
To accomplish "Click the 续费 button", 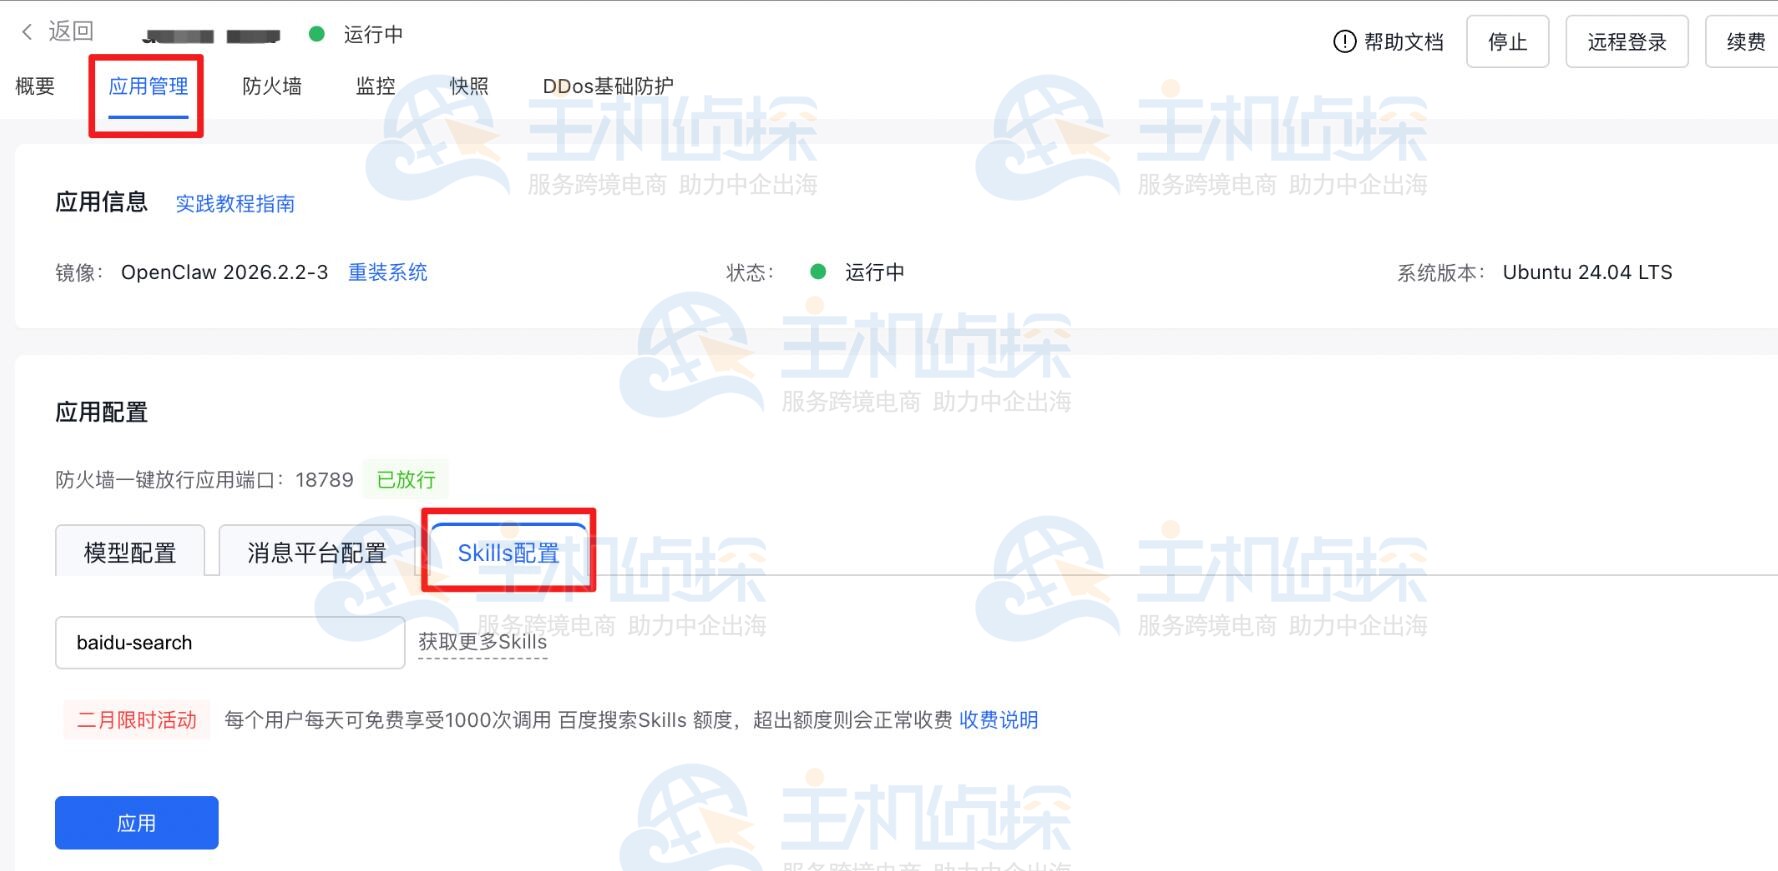I will [1744, 42].
